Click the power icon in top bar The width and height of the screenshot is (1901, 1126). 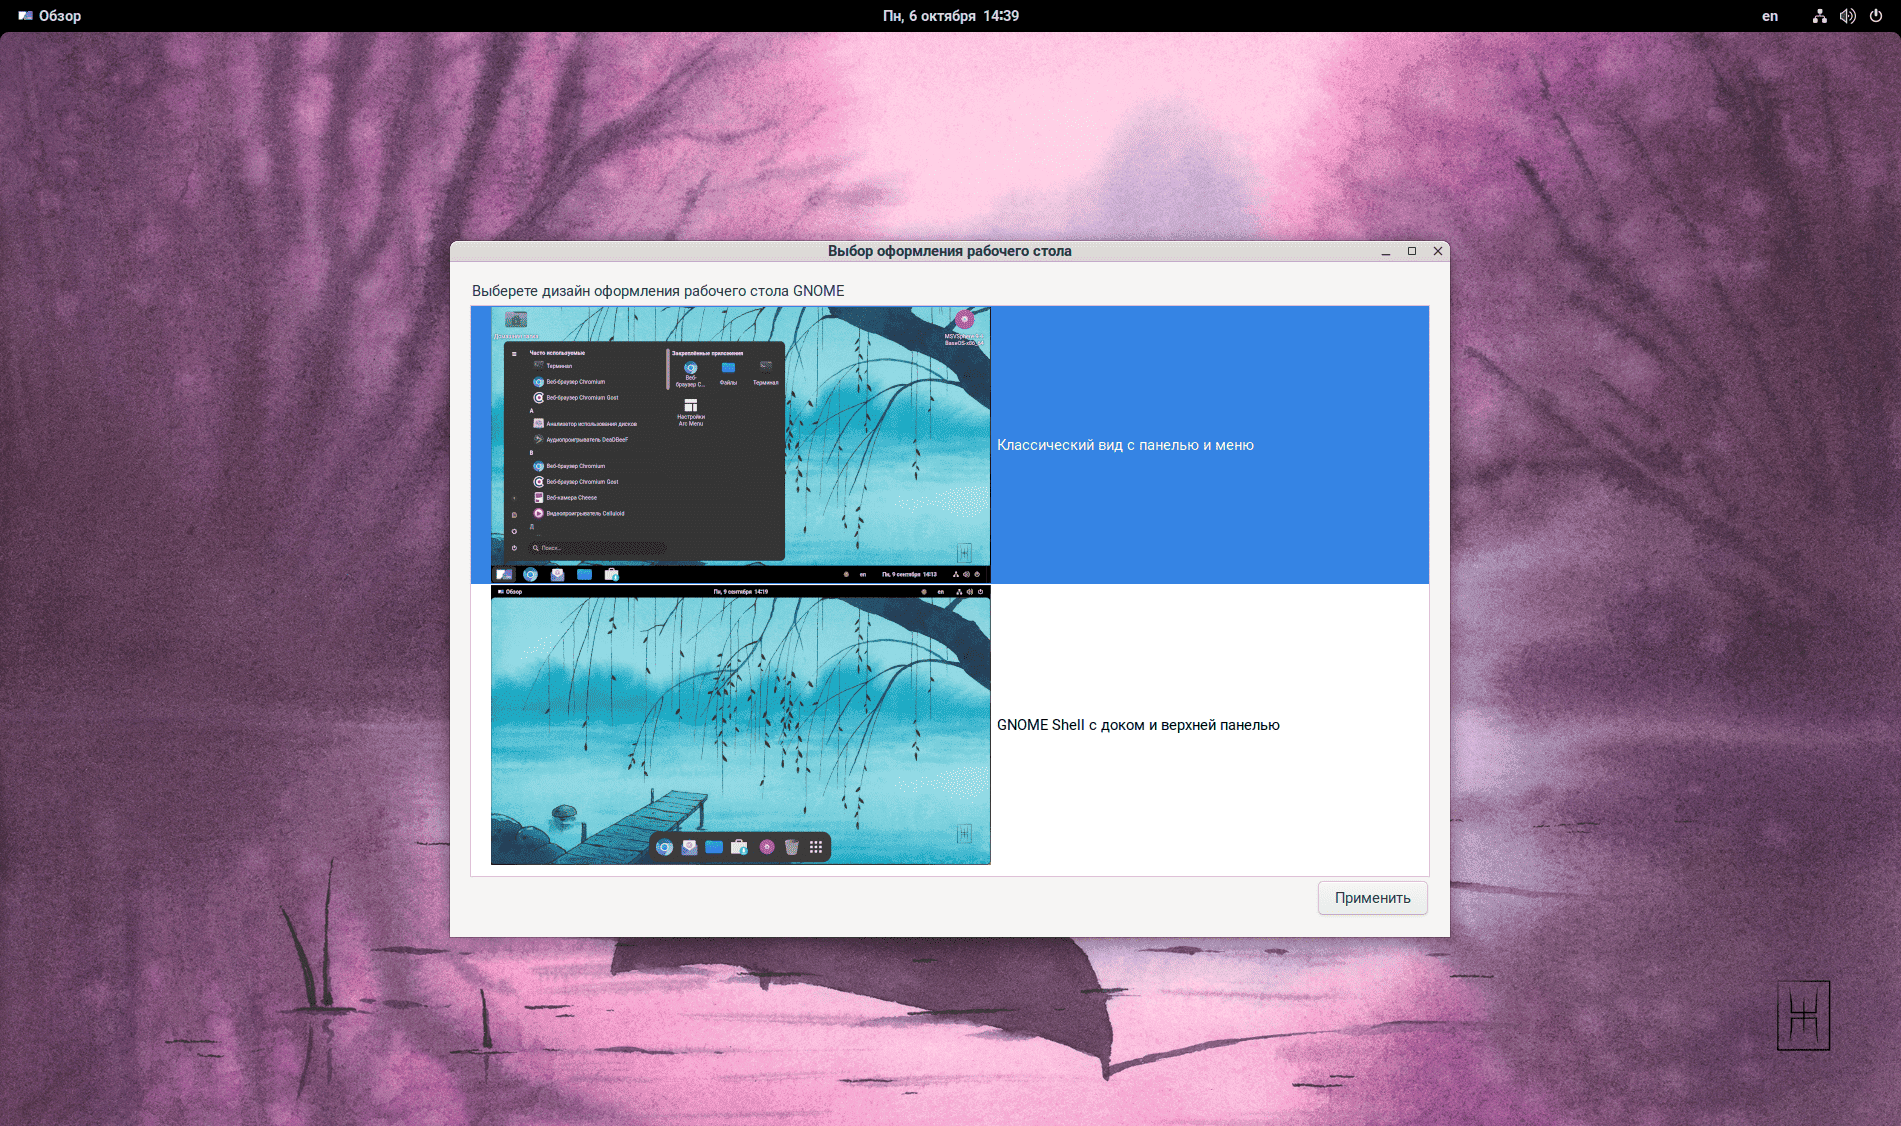[x=1876, y=16]
